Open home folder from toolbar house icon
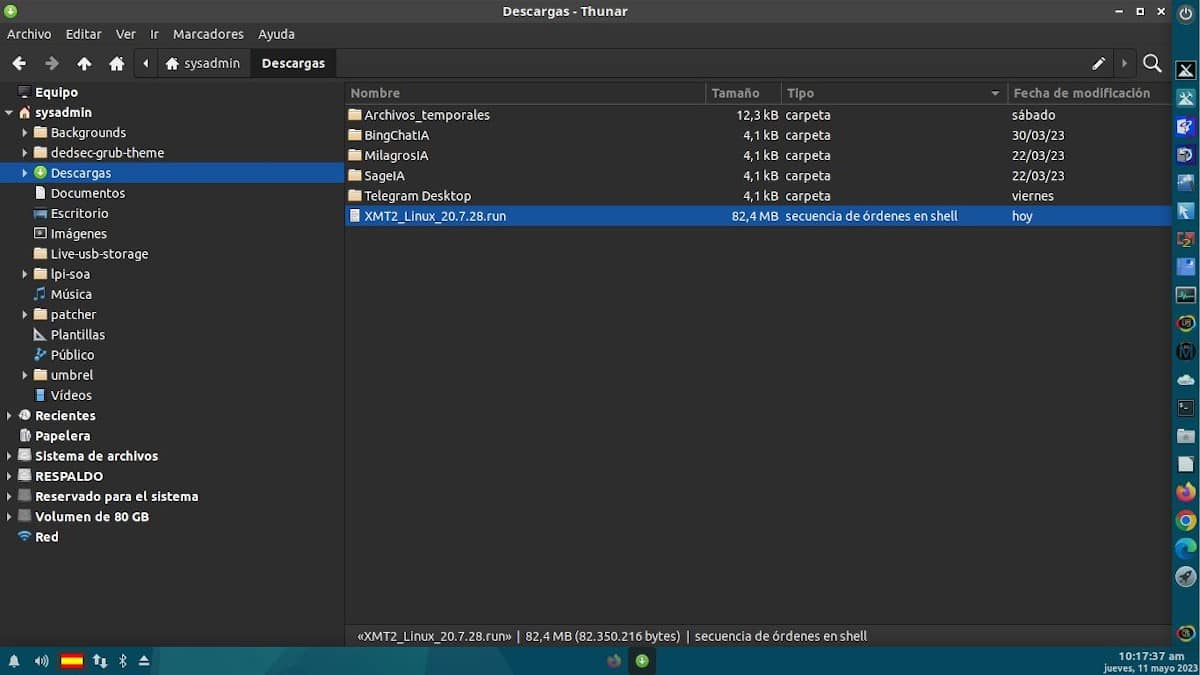1200x675 pixels. [117, 63]
